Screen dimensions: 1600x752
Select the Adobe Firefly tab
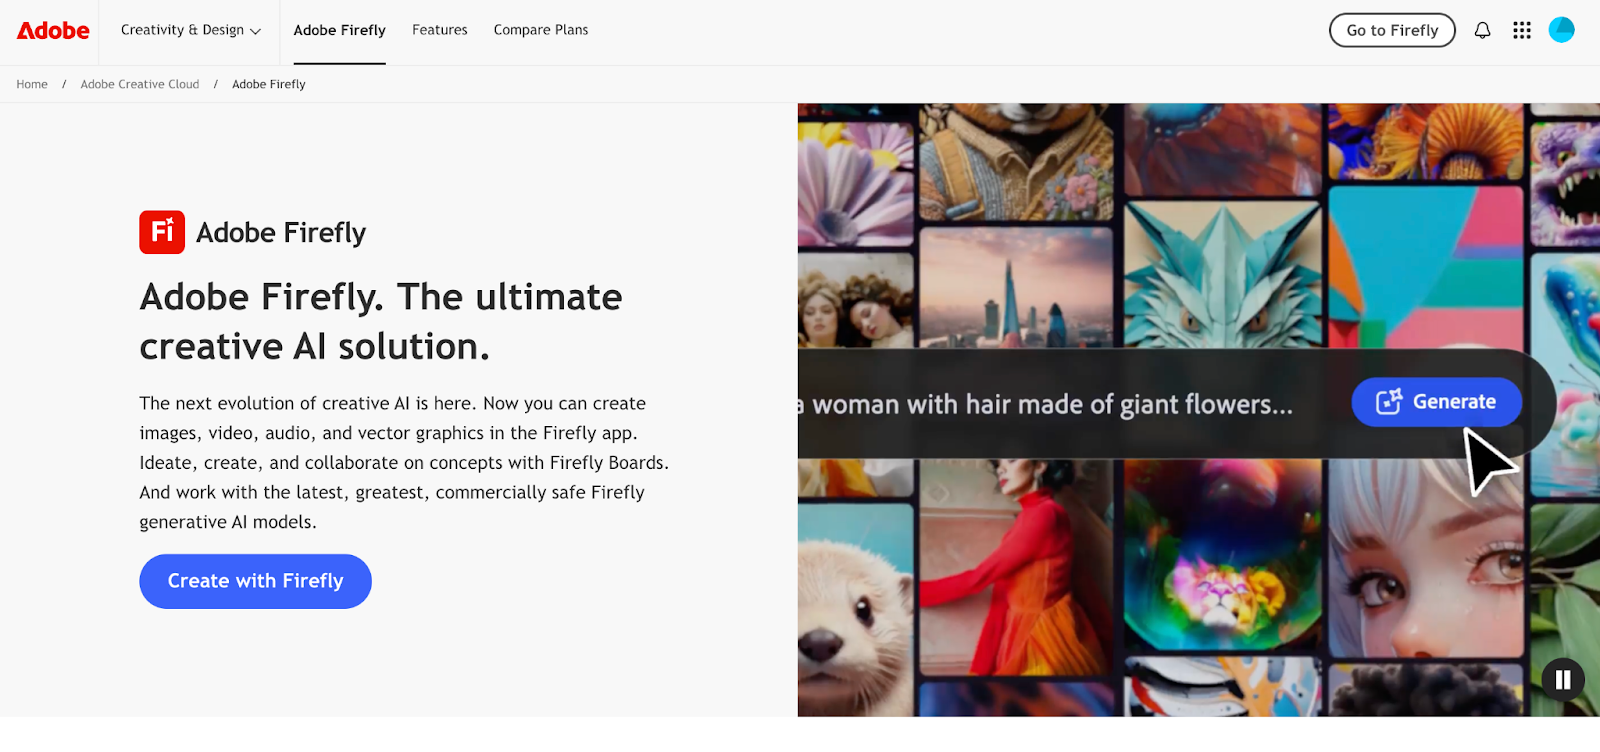point(340,30)
